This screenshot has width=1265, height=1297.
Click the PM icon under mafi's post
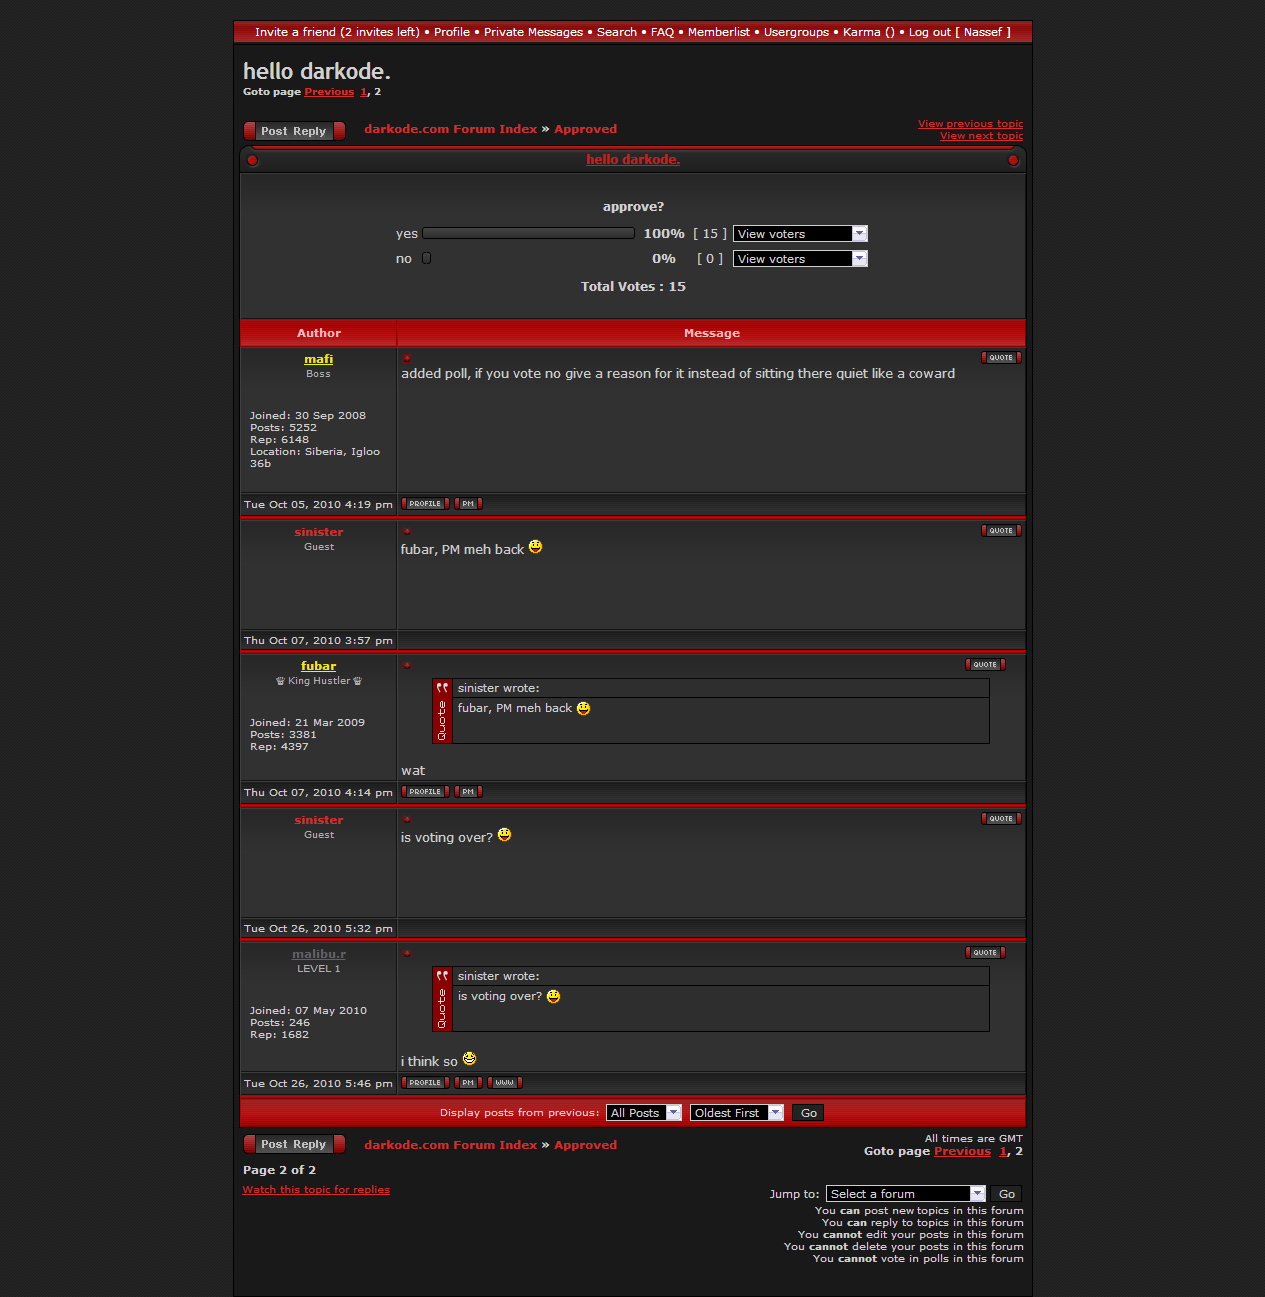click(x=468, y=504)
